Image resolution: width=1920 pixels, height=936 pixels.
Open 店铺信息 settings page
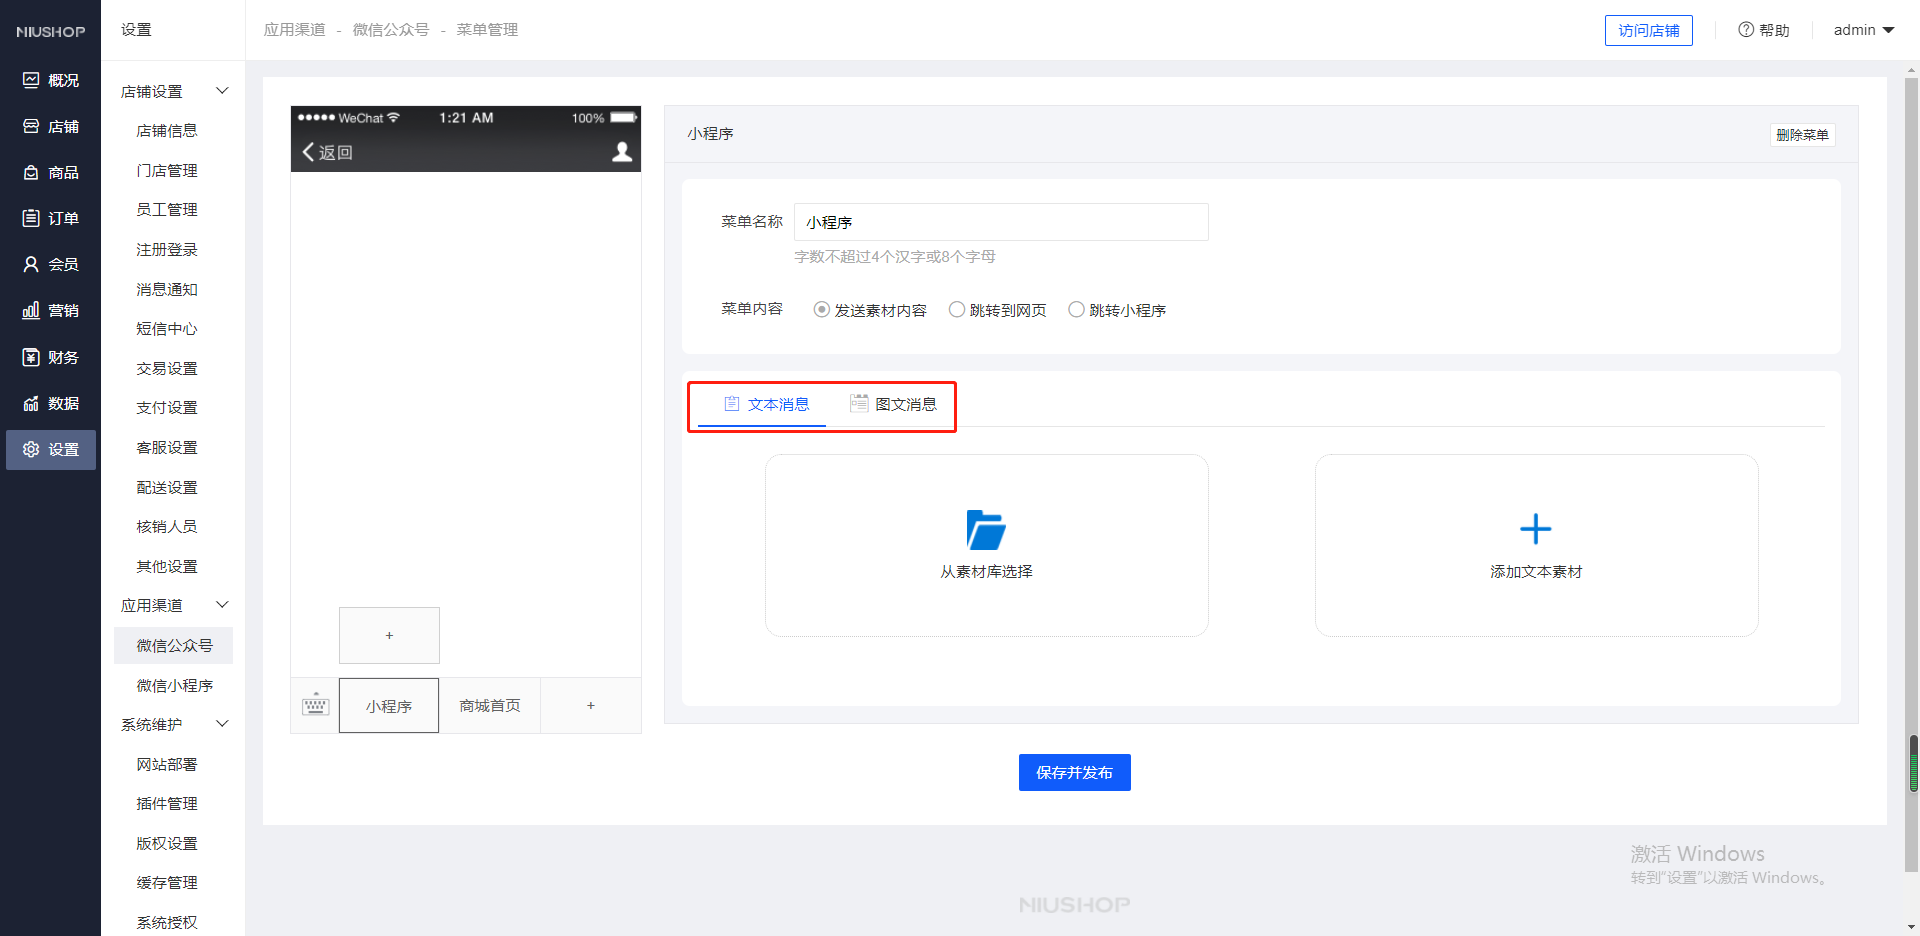click(x=167, y=131)
